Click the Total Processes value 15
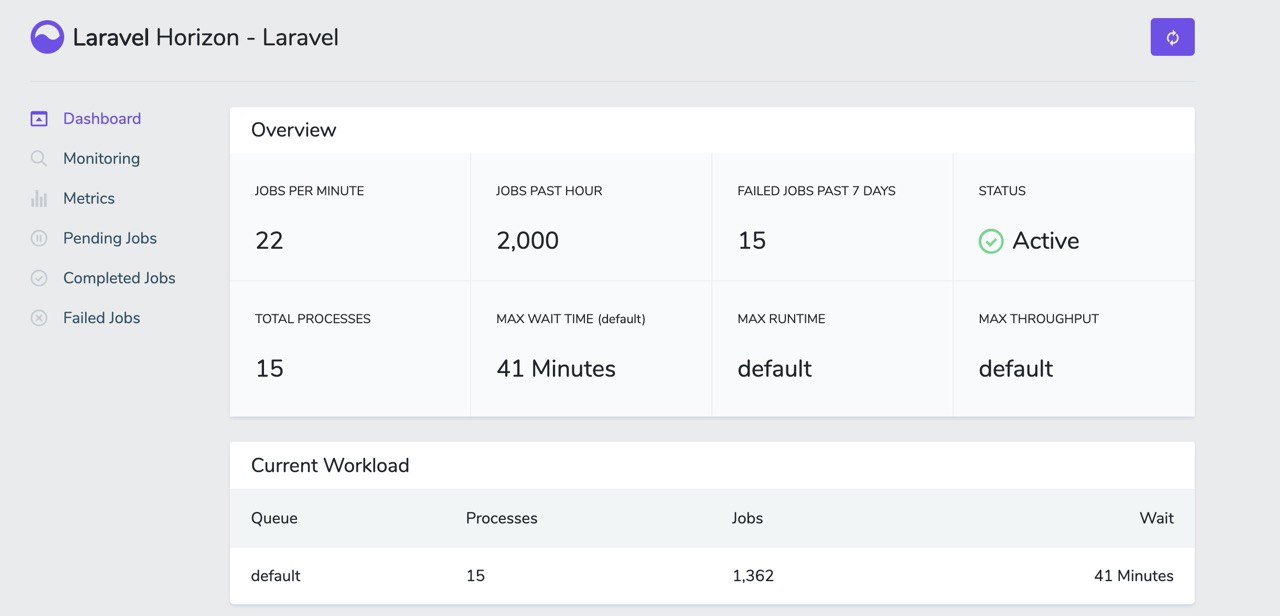Screen dimensions: 1280x616 [x=269, y=369]
